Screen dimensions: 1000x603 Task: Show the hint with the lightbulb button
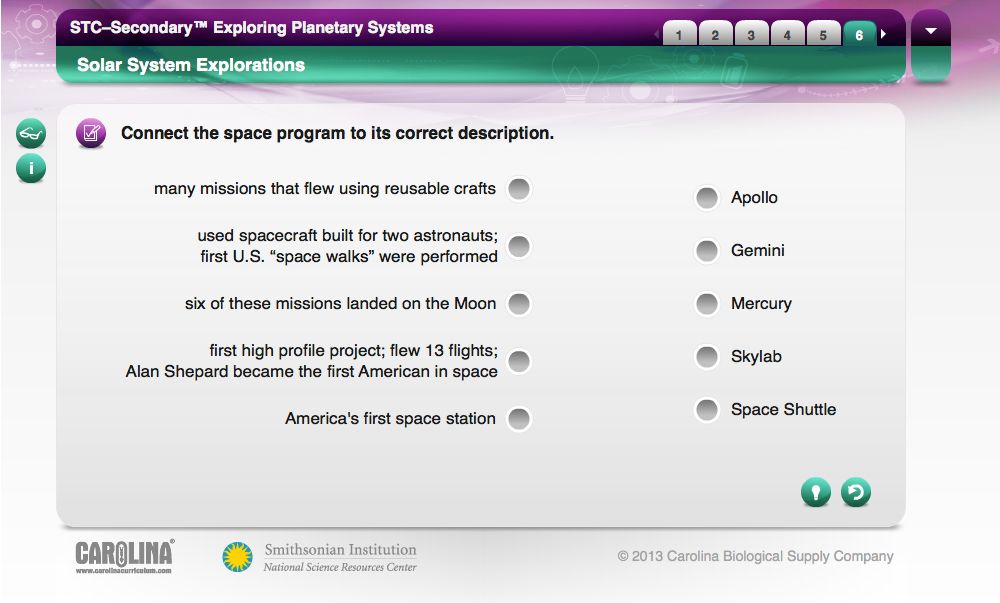816,492
